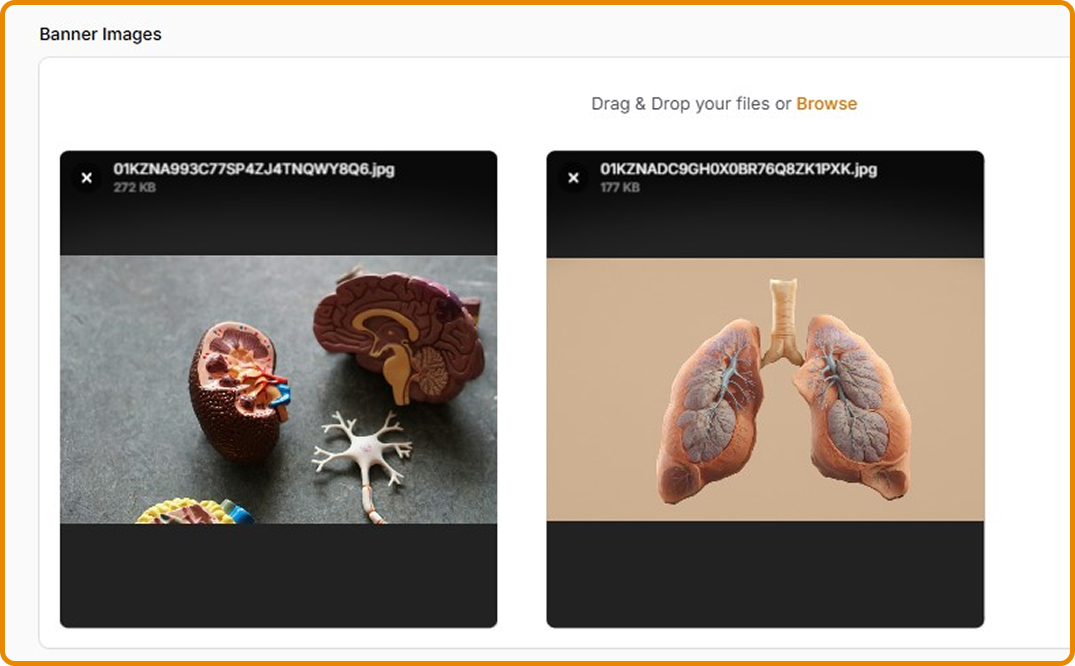
Task: Click the 01KZNA993C77SP4ZJ4TNQWY8Q6.jpg filename label
Action: (x=254, y=169)
